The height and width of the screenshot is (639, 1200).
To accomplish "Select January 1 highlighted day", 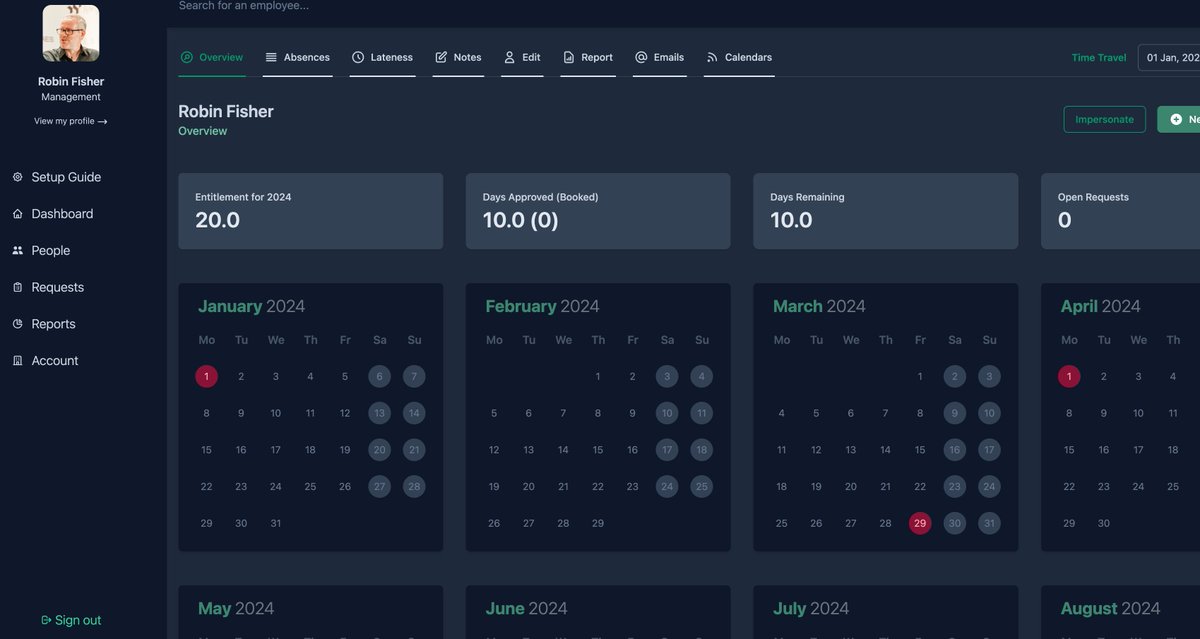I will pos(206,377).
